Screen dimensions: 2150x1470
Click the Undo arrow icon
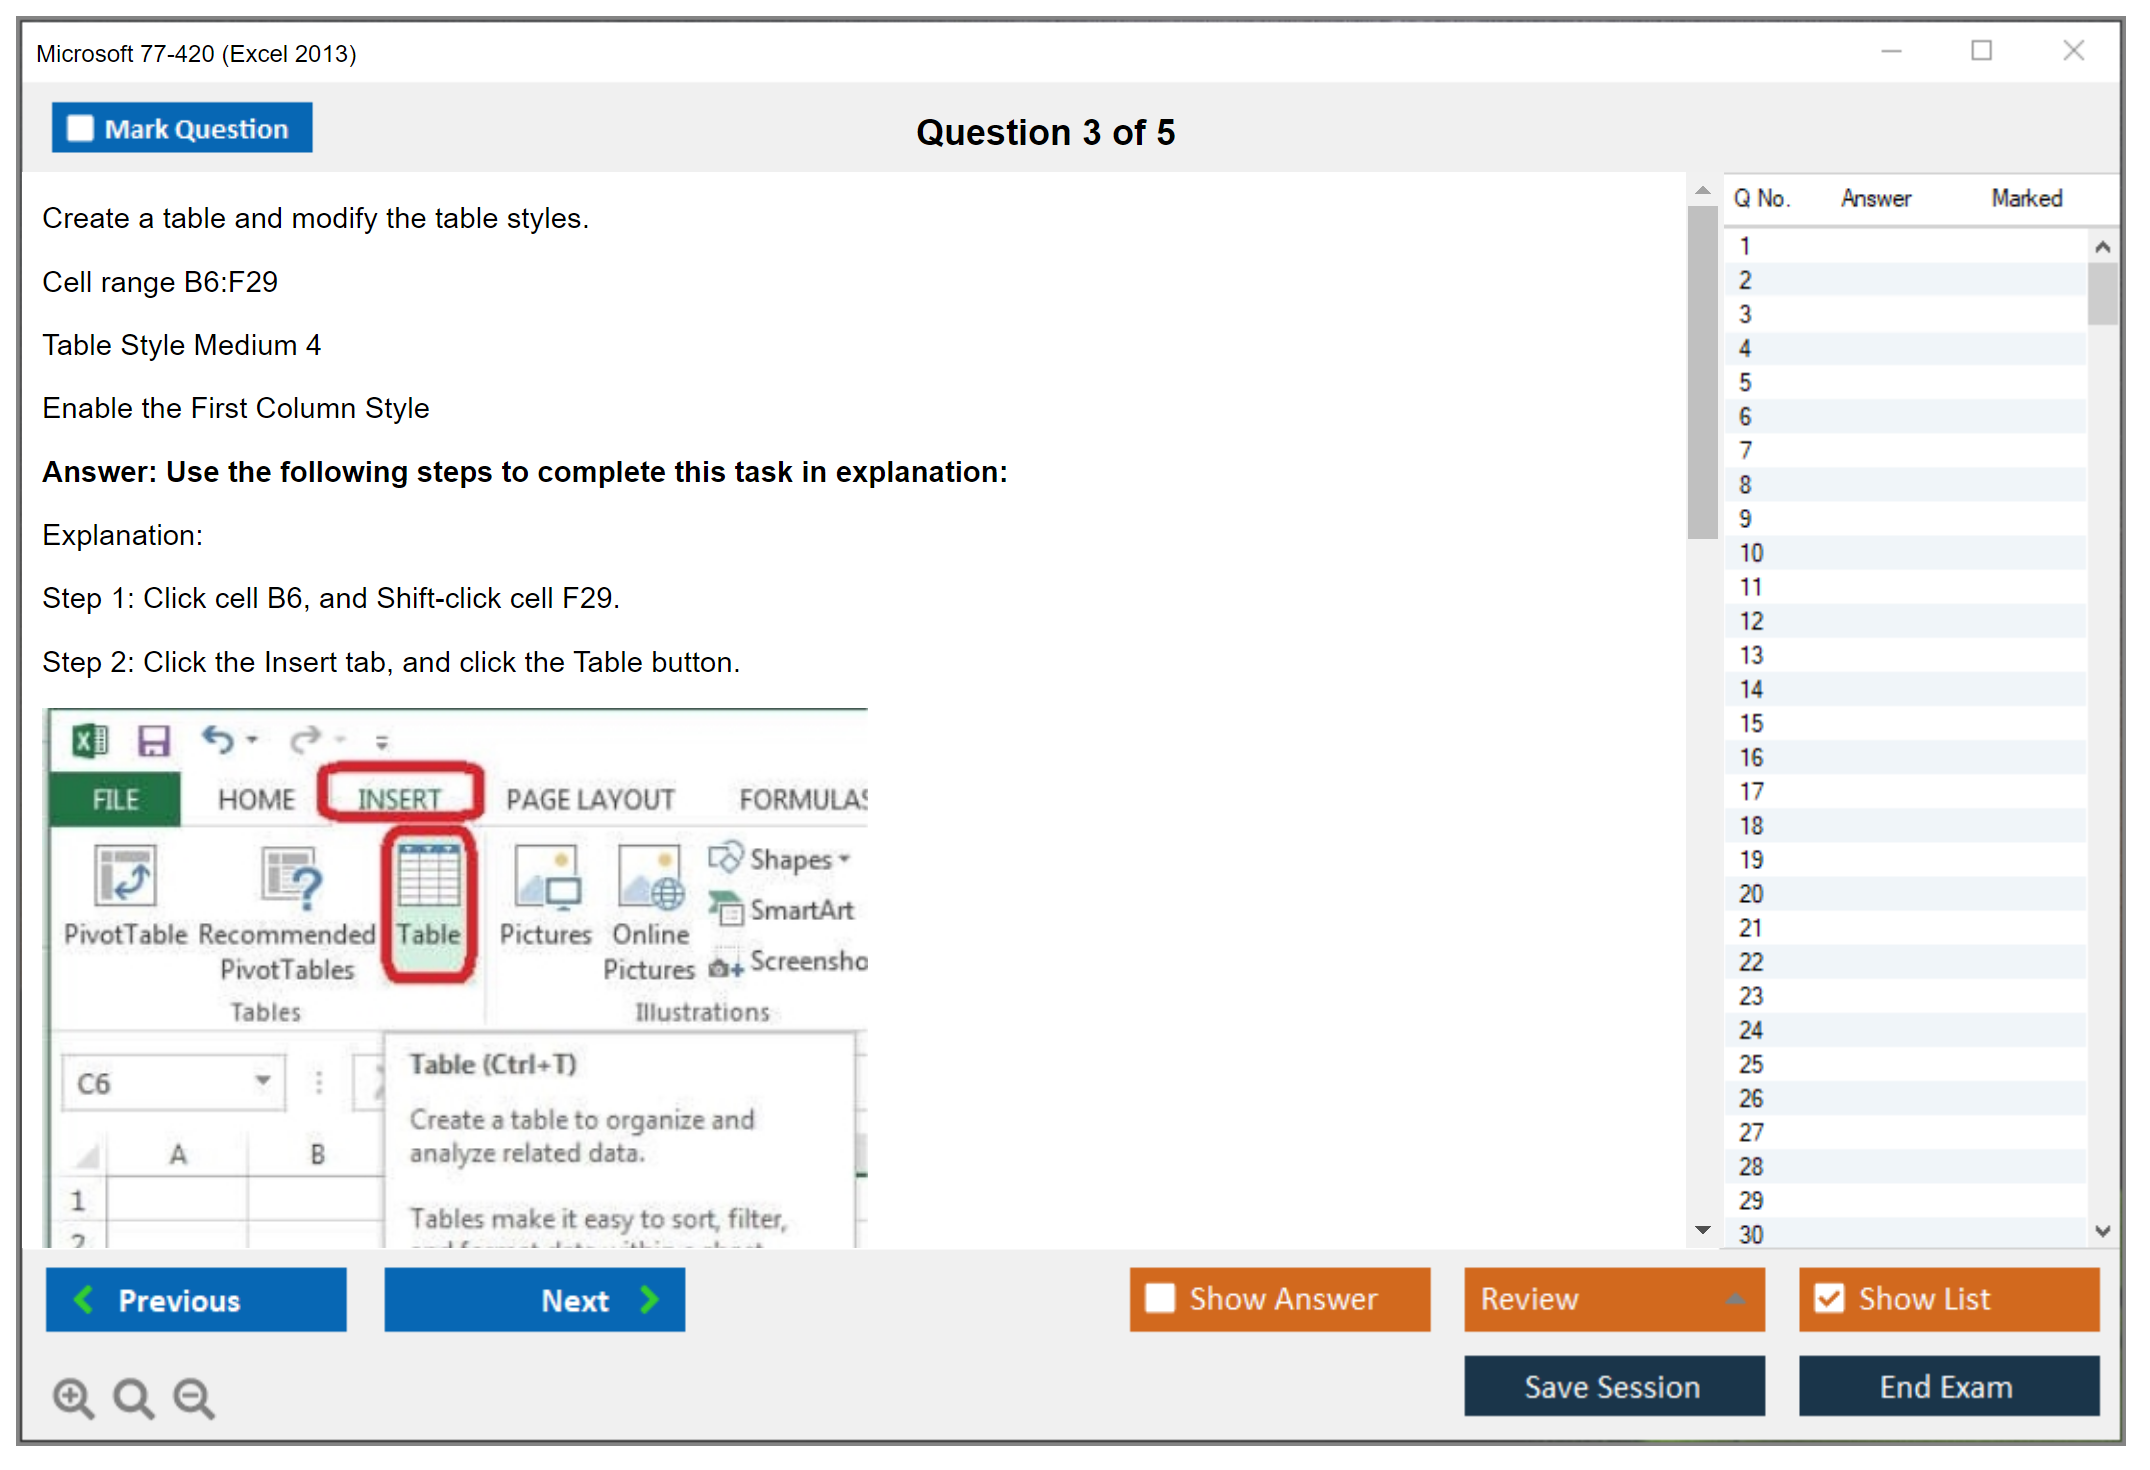(x=217, y=740)
